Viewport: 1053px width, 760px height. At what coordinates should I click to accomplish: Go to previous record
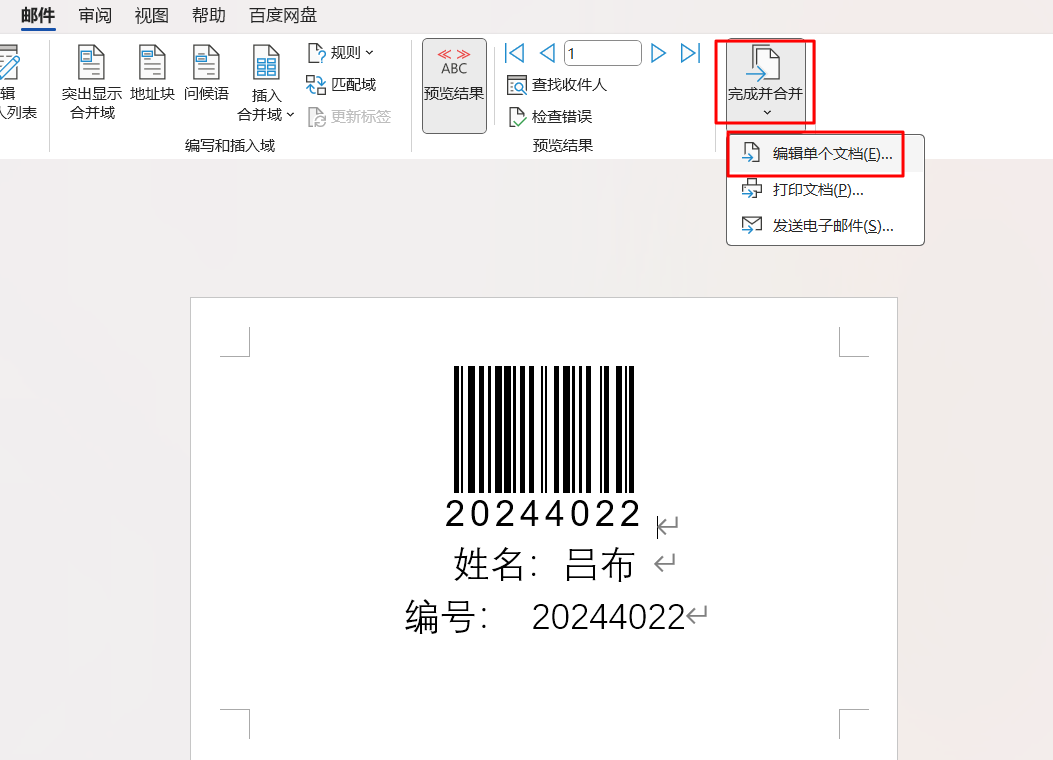point(547,53)
